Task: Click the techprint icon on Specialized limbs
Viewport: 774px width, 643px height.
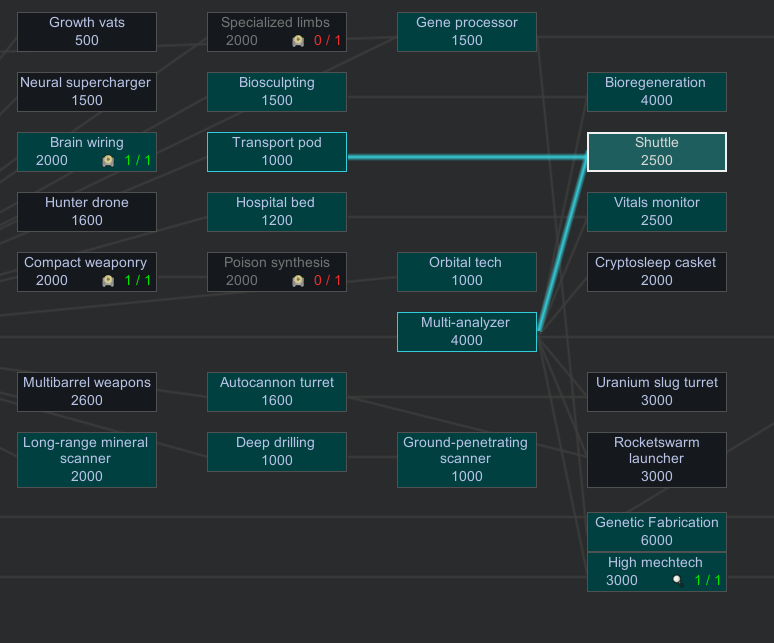Action: (298, 41)
